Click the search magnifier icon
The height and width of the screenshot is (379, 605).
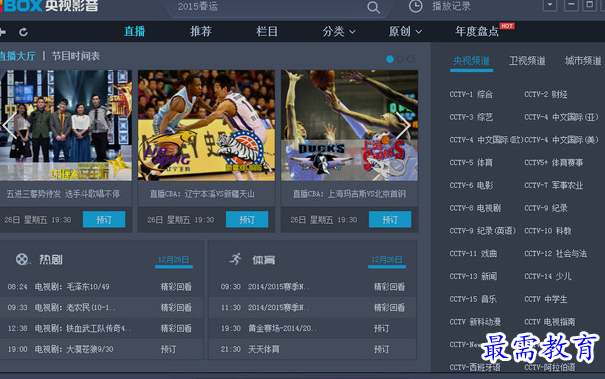373,7
